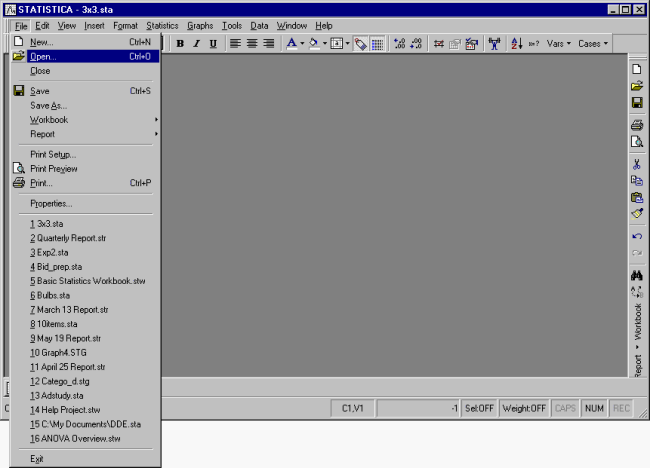Open the Vars dropdown button
This screenshot has height=468, width=650.
point(558,44)
